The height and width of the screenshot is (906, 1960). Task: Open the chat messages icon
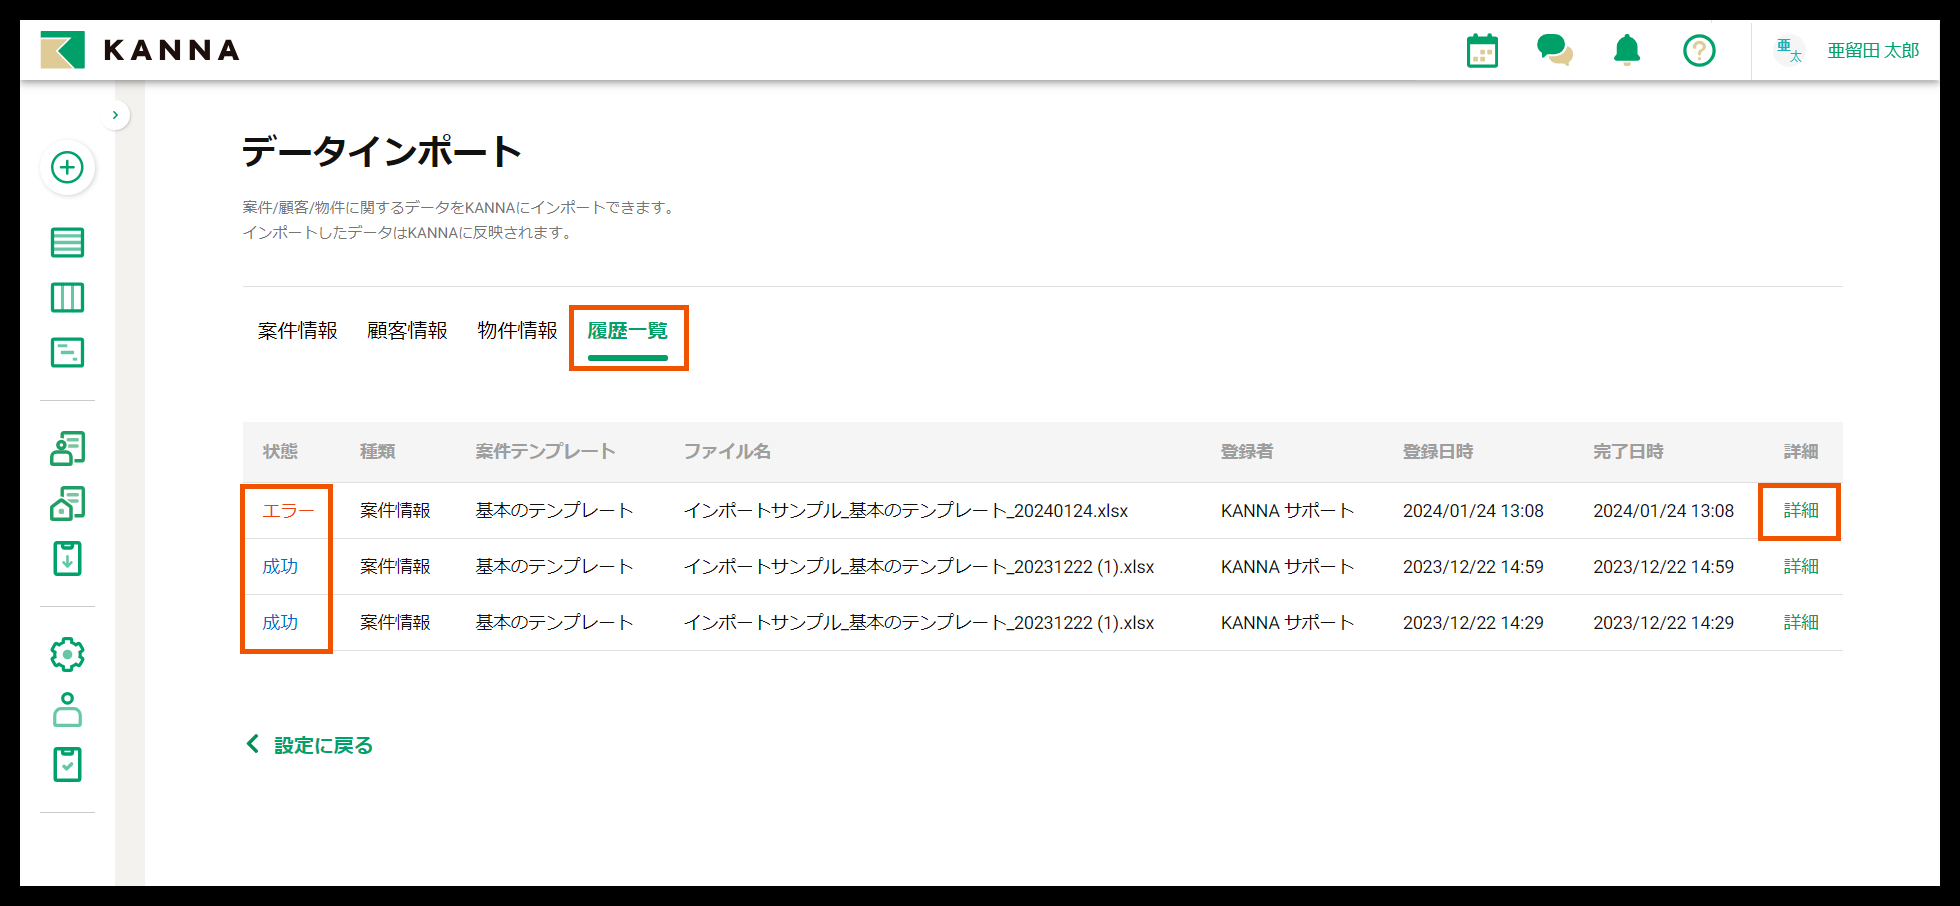1554,50
